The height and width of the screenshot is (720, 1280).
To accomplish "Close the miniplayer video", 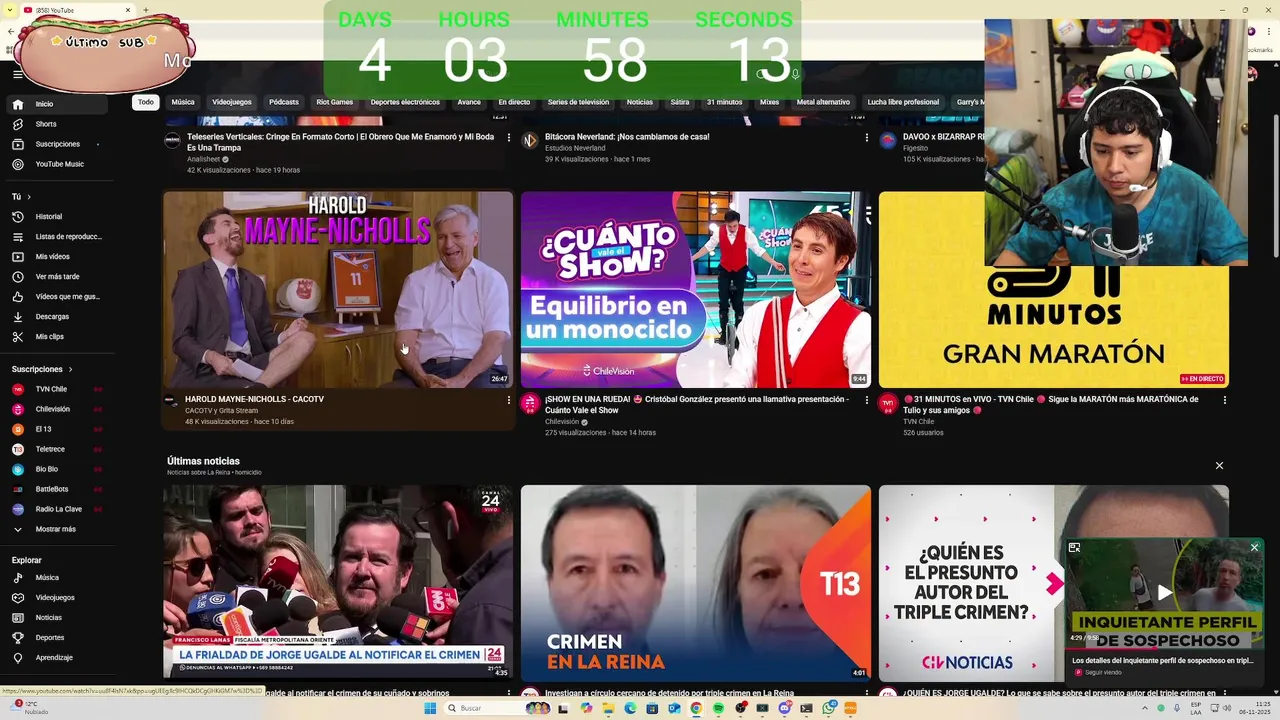I will (x=1254, y=548).
